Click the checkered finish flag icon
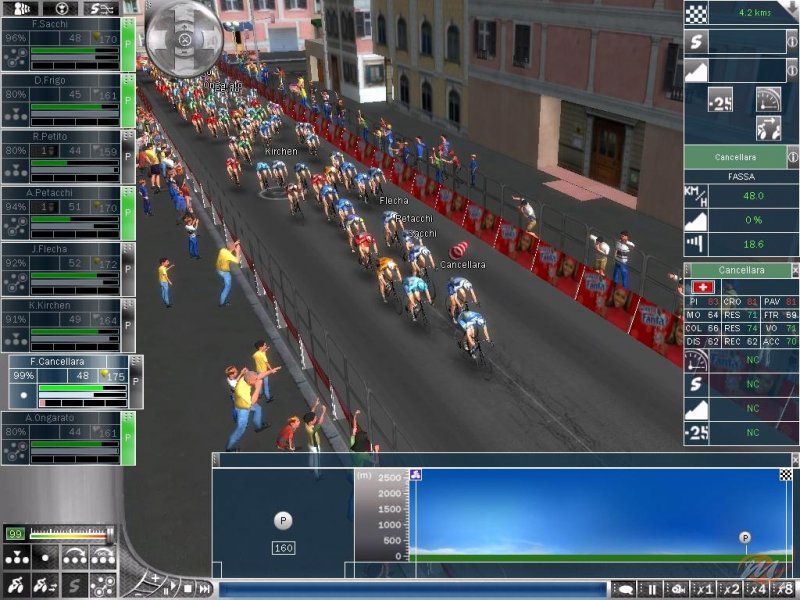The width and height of the screenshot is (800, 600). click(696, 12)
